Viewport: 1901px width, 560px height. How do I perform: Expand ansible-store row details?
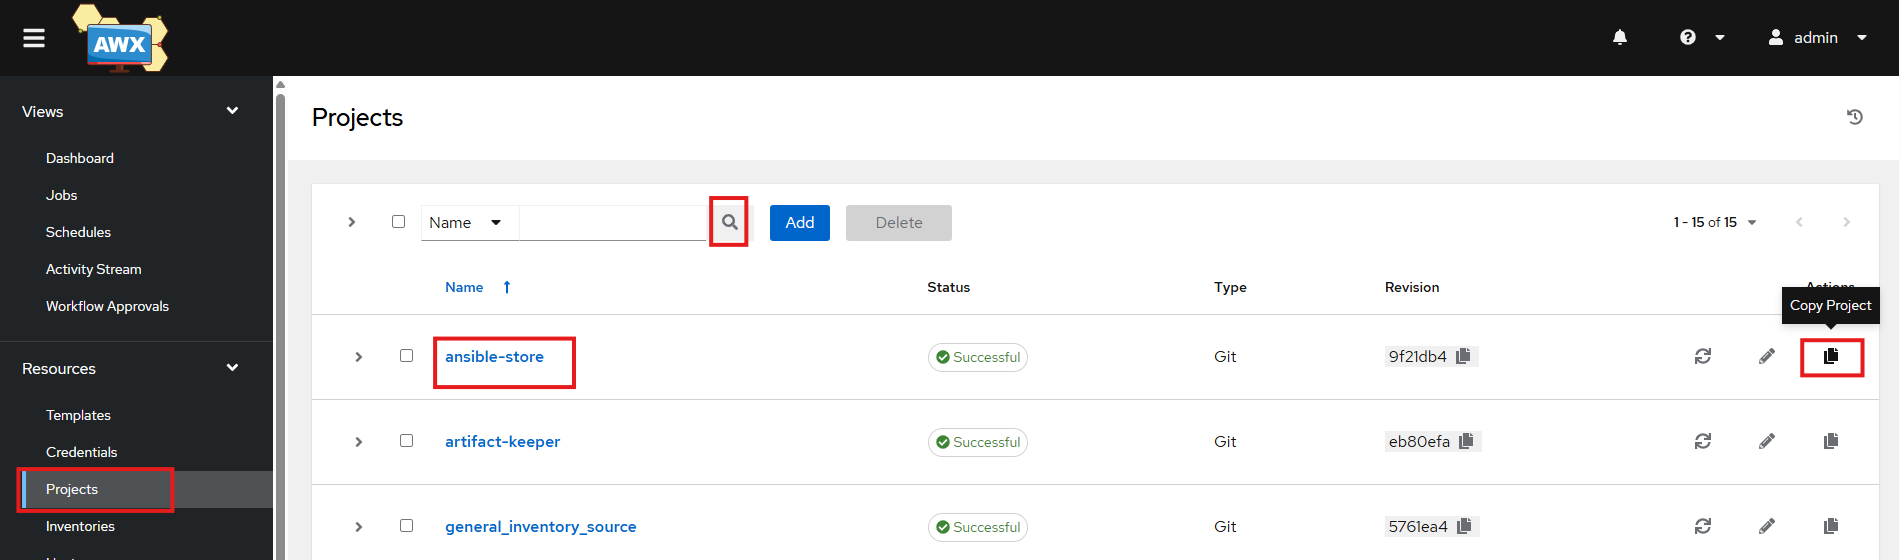pyautogui.click(x=359, y=357)
